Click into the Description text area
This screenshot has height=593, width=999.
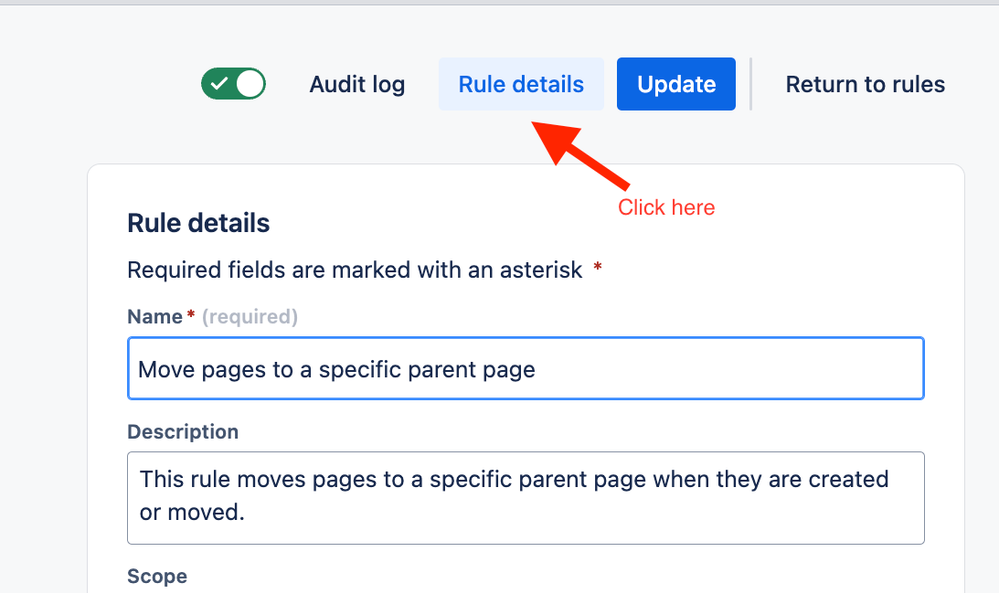tap(526, 498)
